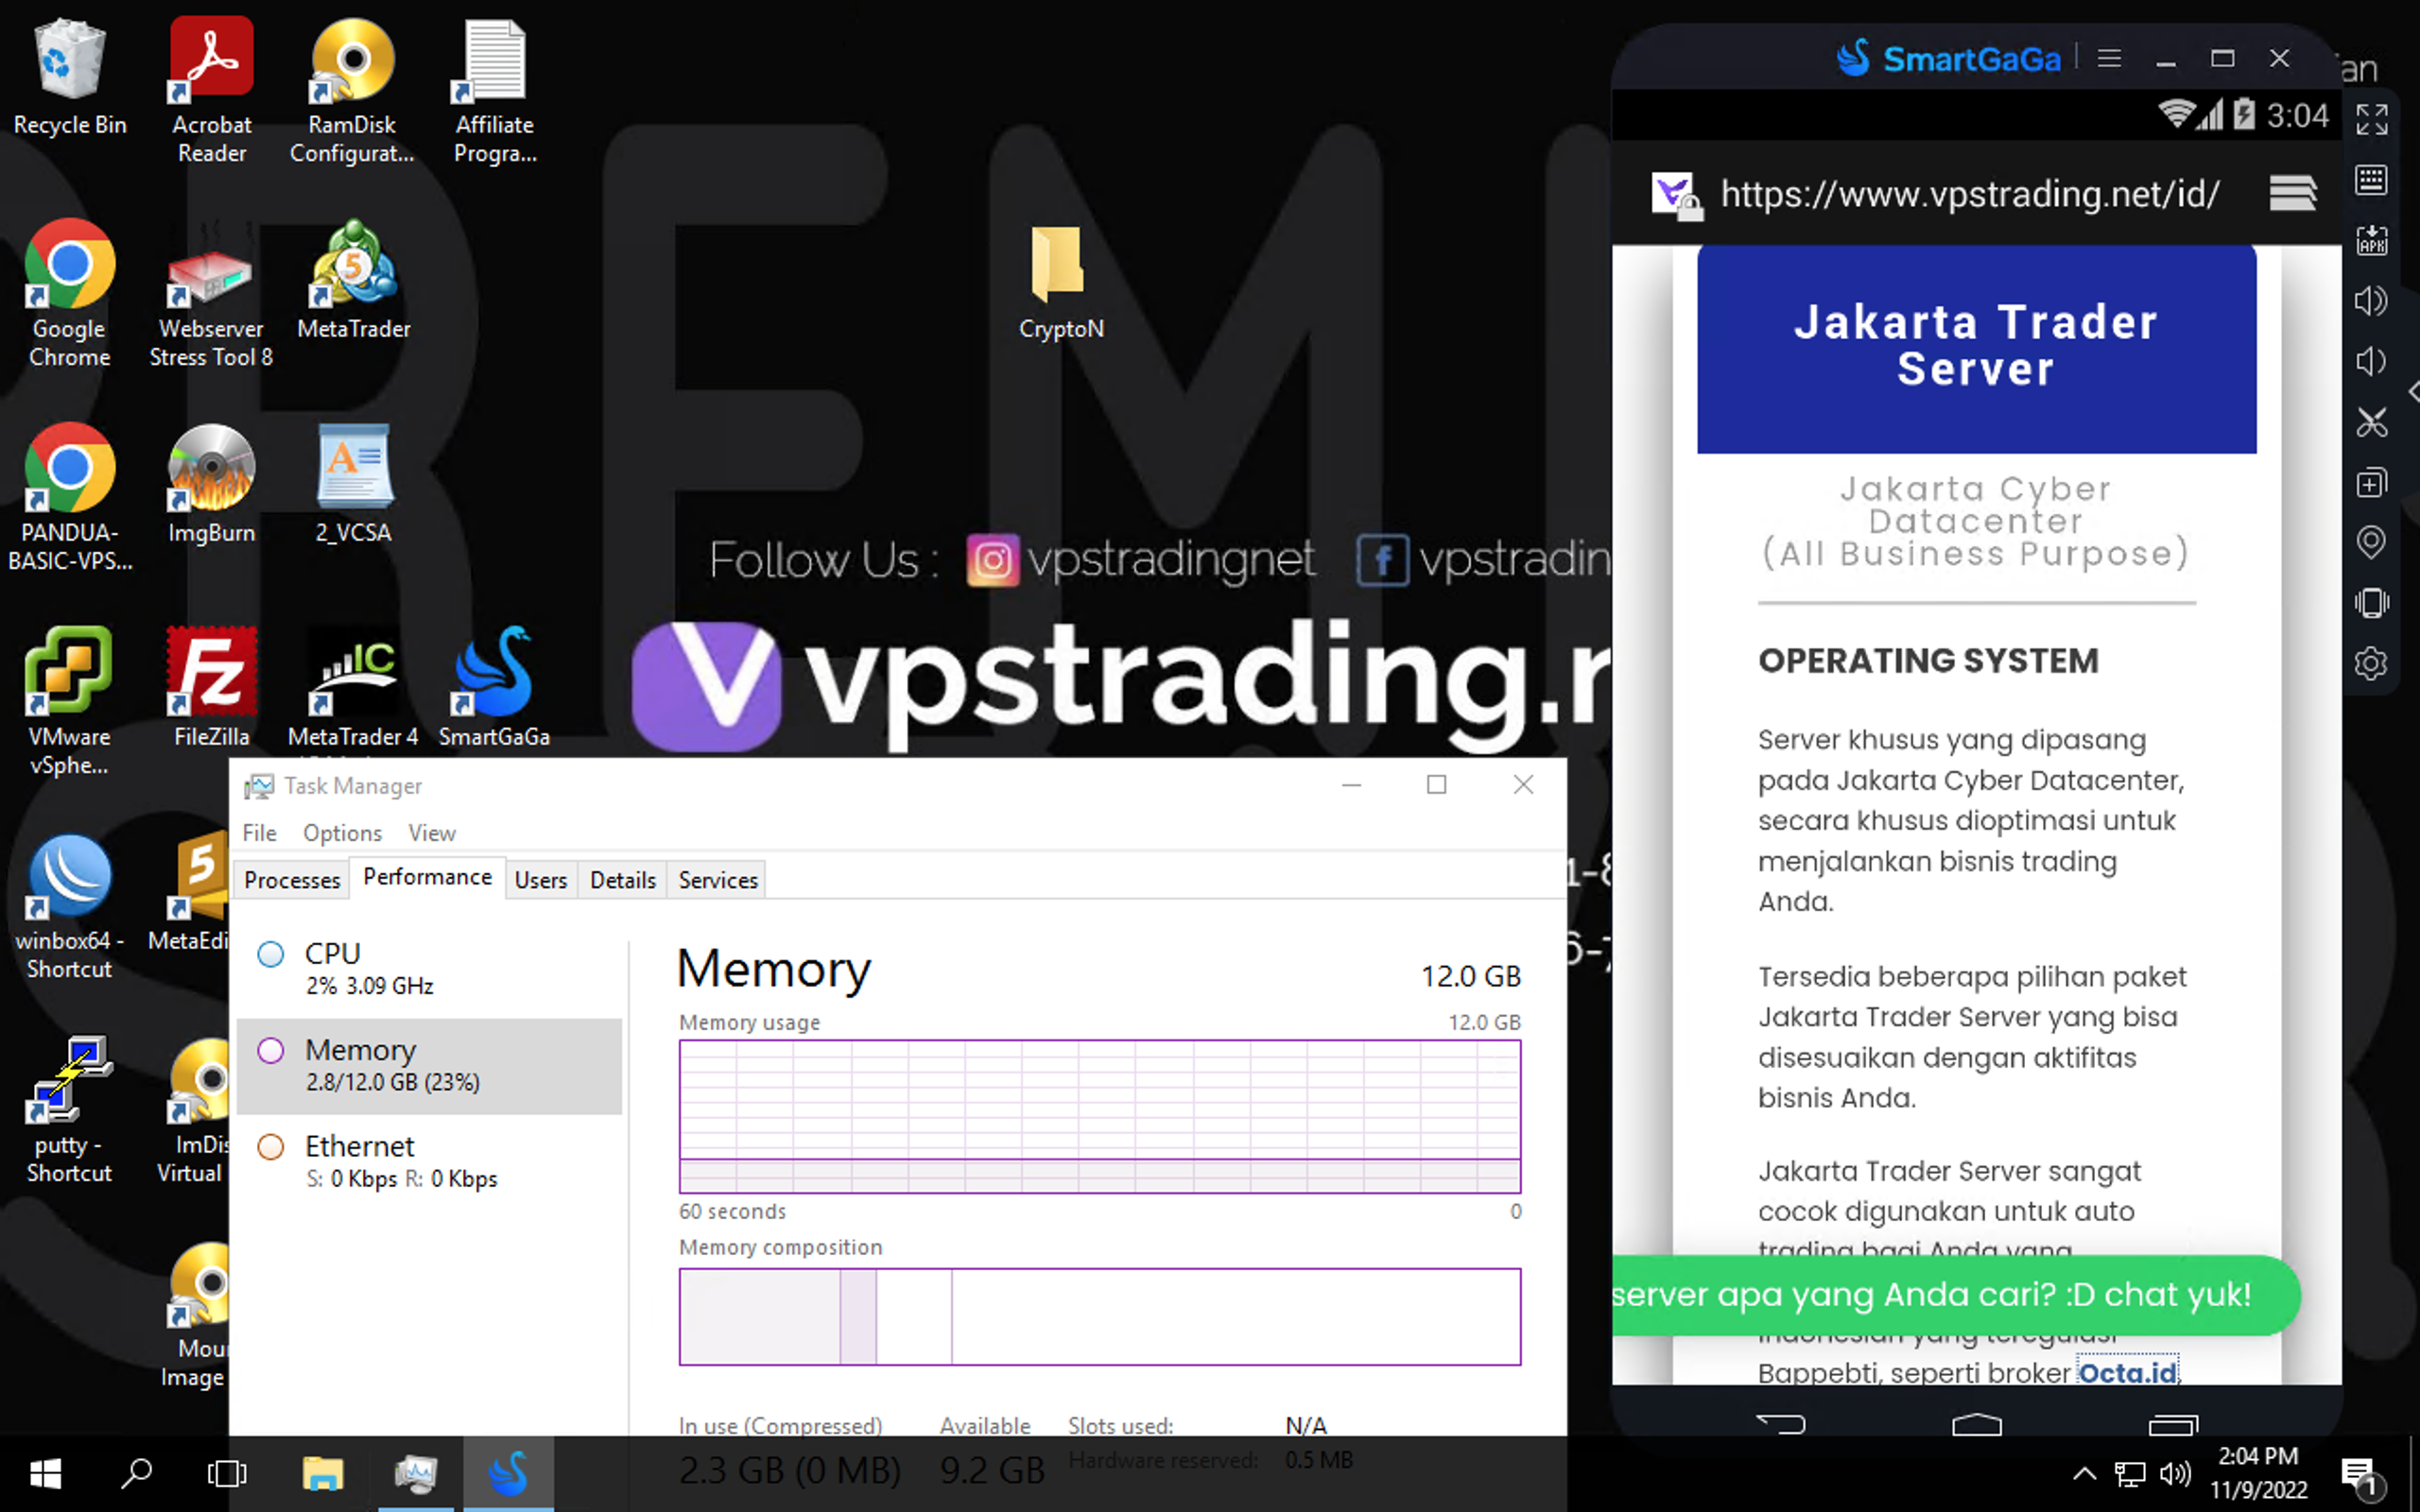Click the Jakarta Trader Server heading card
Image resolution: width=2420 pixels, height=1512 pixels.
pyautogui.click(x=1976, y=348)
